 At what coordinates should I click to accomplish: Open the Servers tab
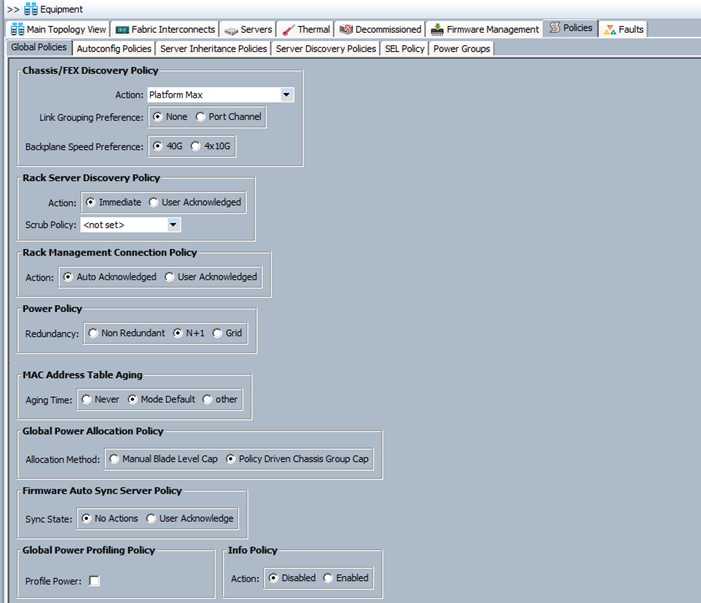point(248,30)
